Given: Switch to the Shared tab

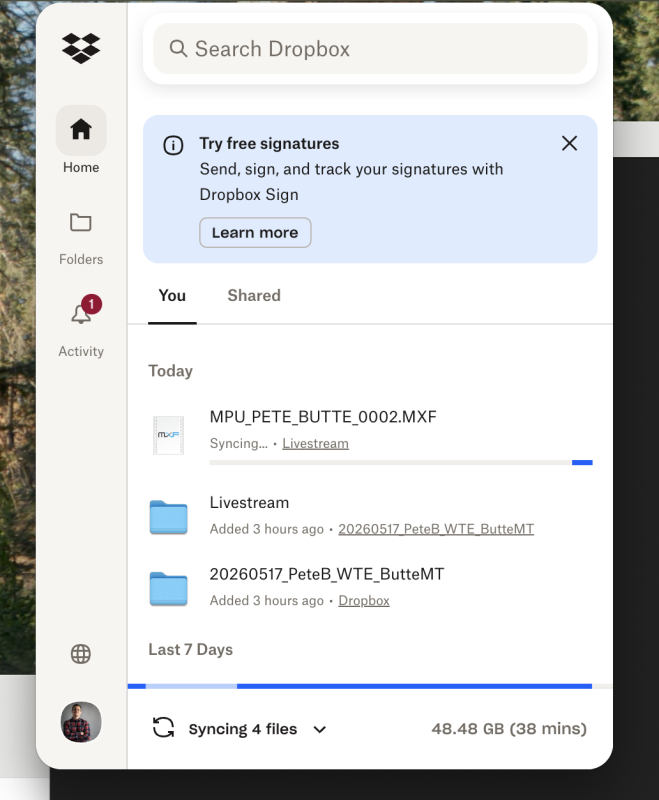Looking at the screenshot, I should (x=254, y=295).
